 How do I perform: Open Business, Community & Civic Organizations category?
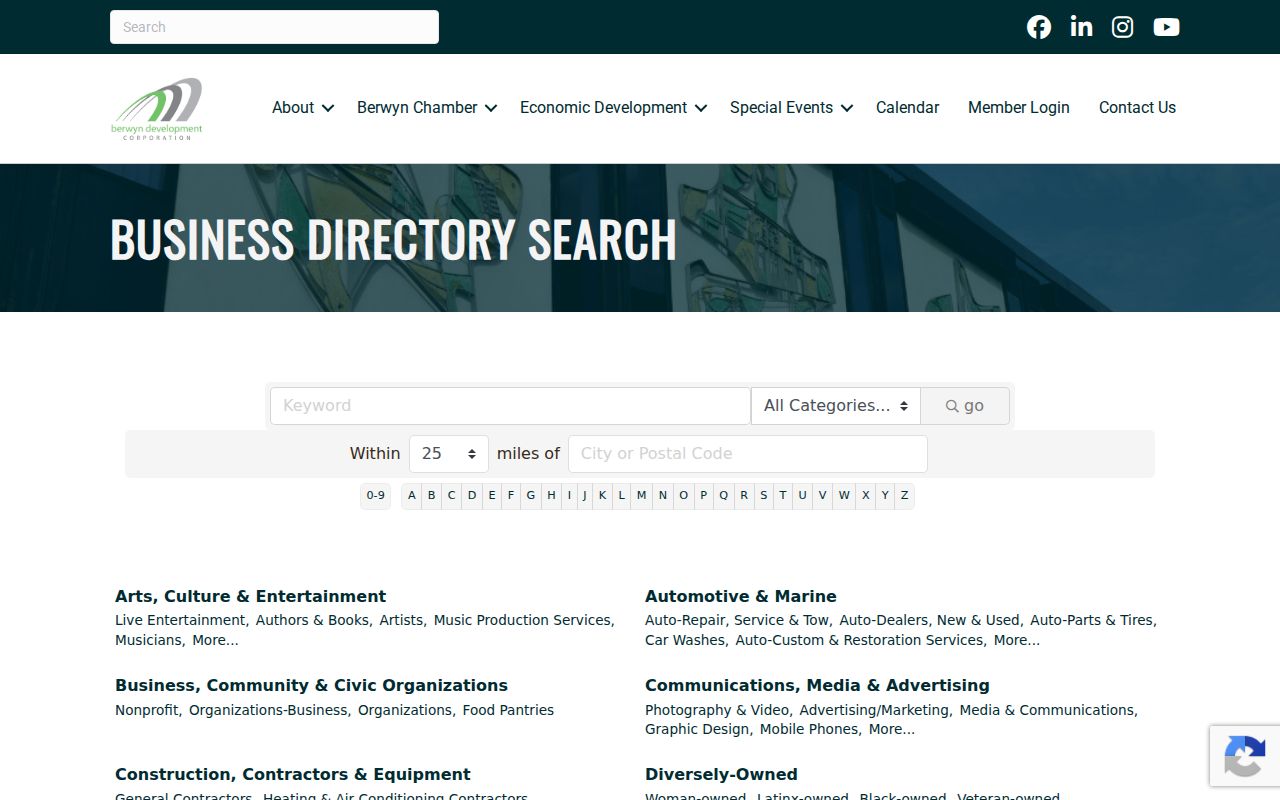pyautogui.click(x=311, y=686)
